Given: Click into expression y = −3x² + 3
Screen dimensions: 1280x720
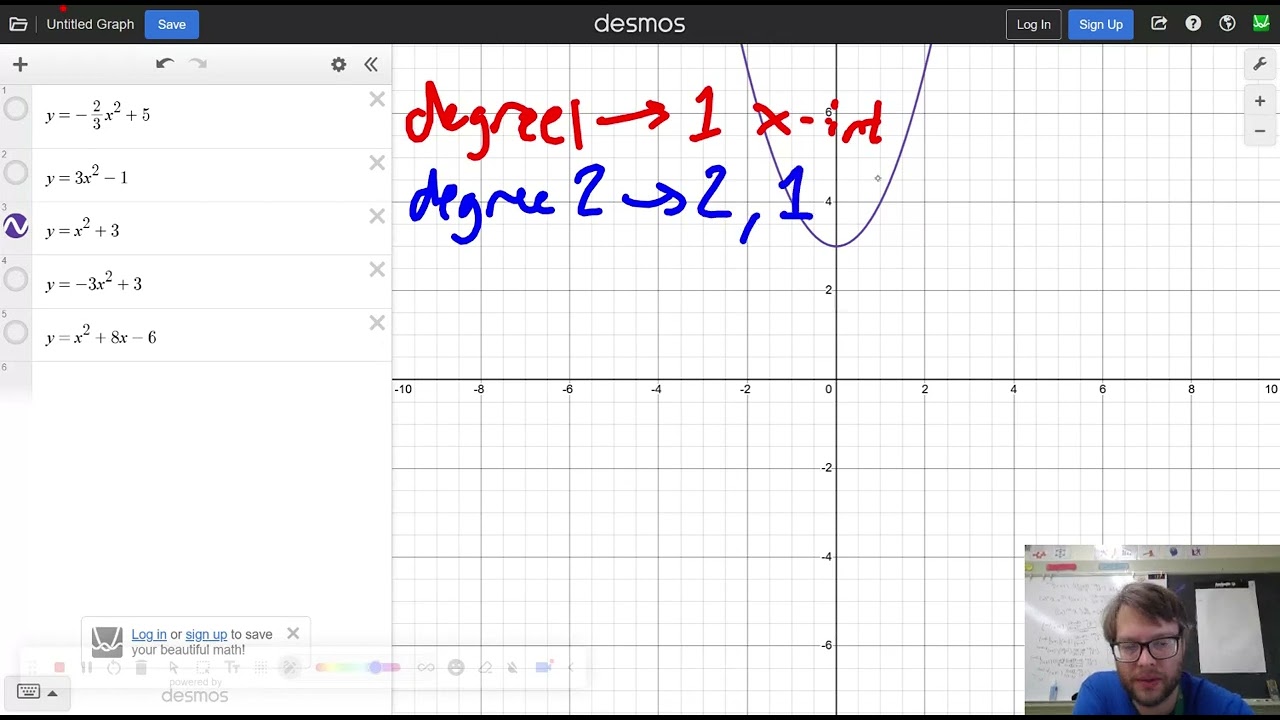Looking at the screenshot, I should (x=94, y=284).
